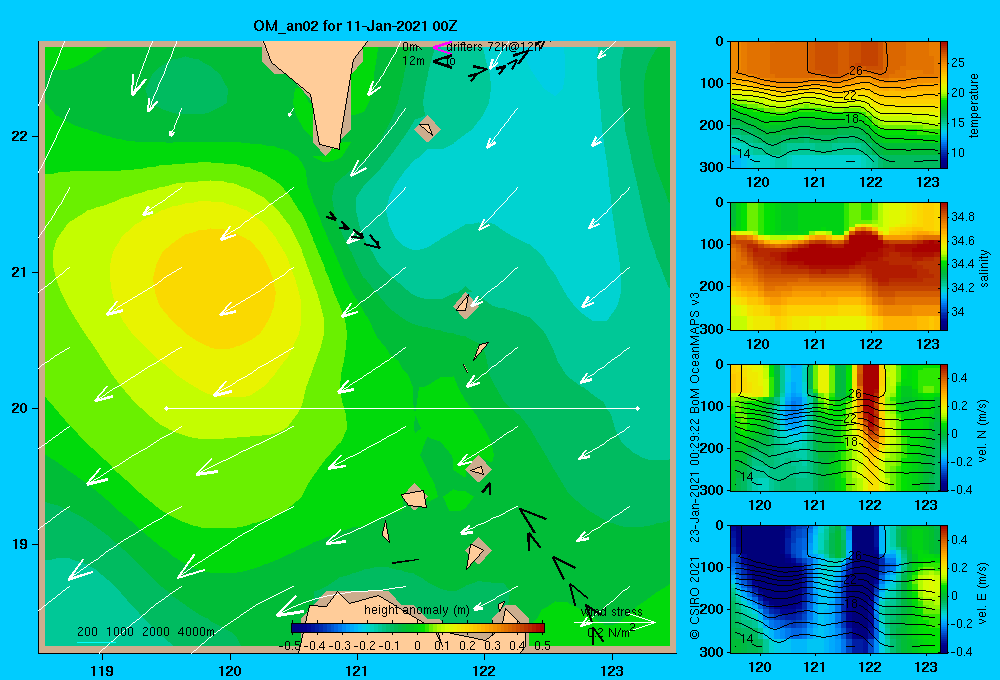
Task: Click the longitude label '120' under the main map
Action: click(x=230, y=670)
